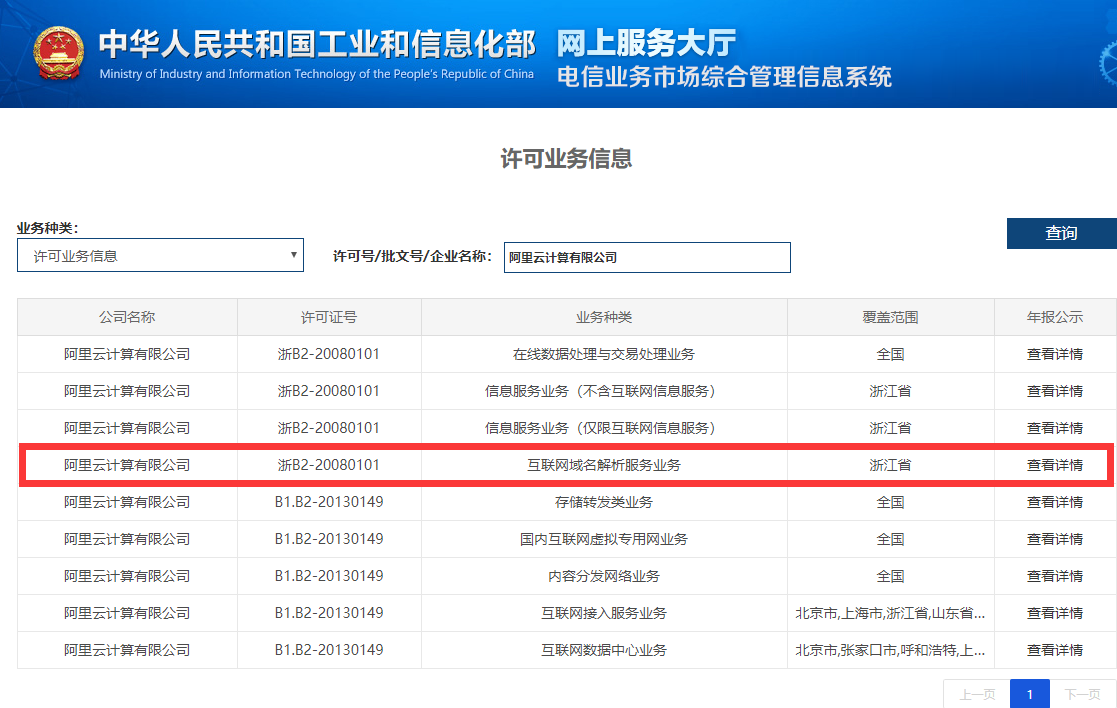
Task: Click the 公司名称 column header
Action: pos(127,317)
